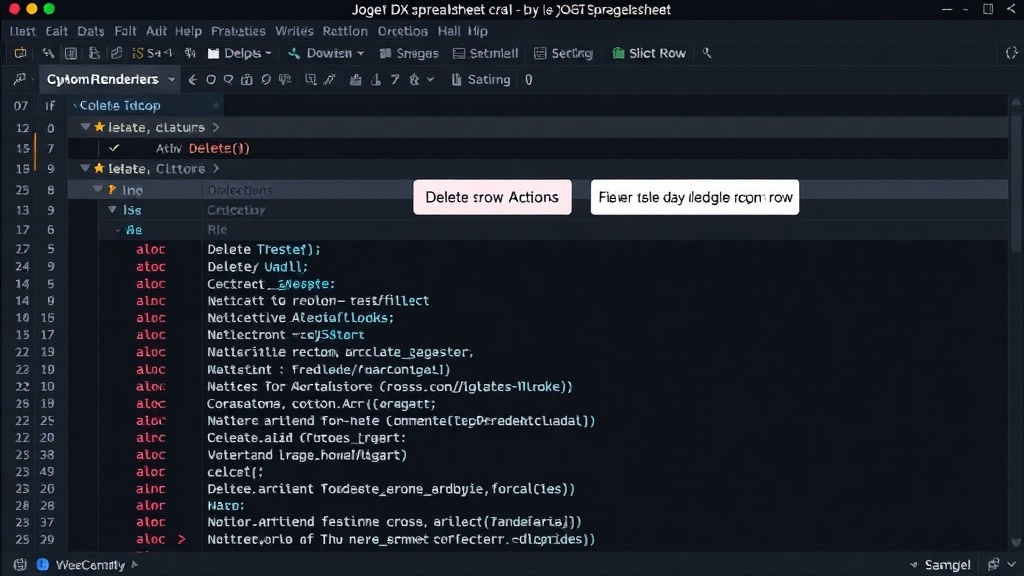1024x576 pixels.
Task: Toggle the star on the lelate, Clttore row
Action: [99, 168]
